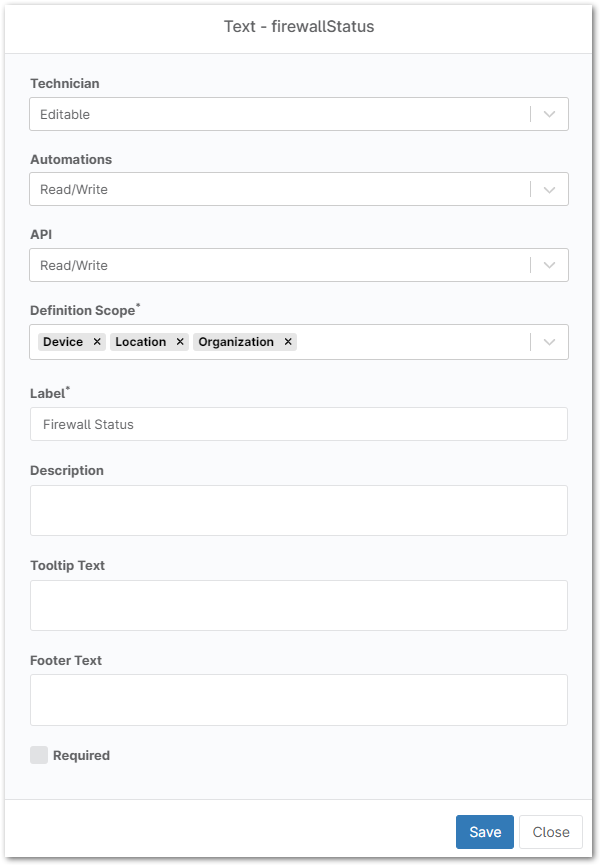Click the Required label text
Image resolution: width=601 pixels, height=866 pixels.
pyautogui.click(x=81, y=756)
